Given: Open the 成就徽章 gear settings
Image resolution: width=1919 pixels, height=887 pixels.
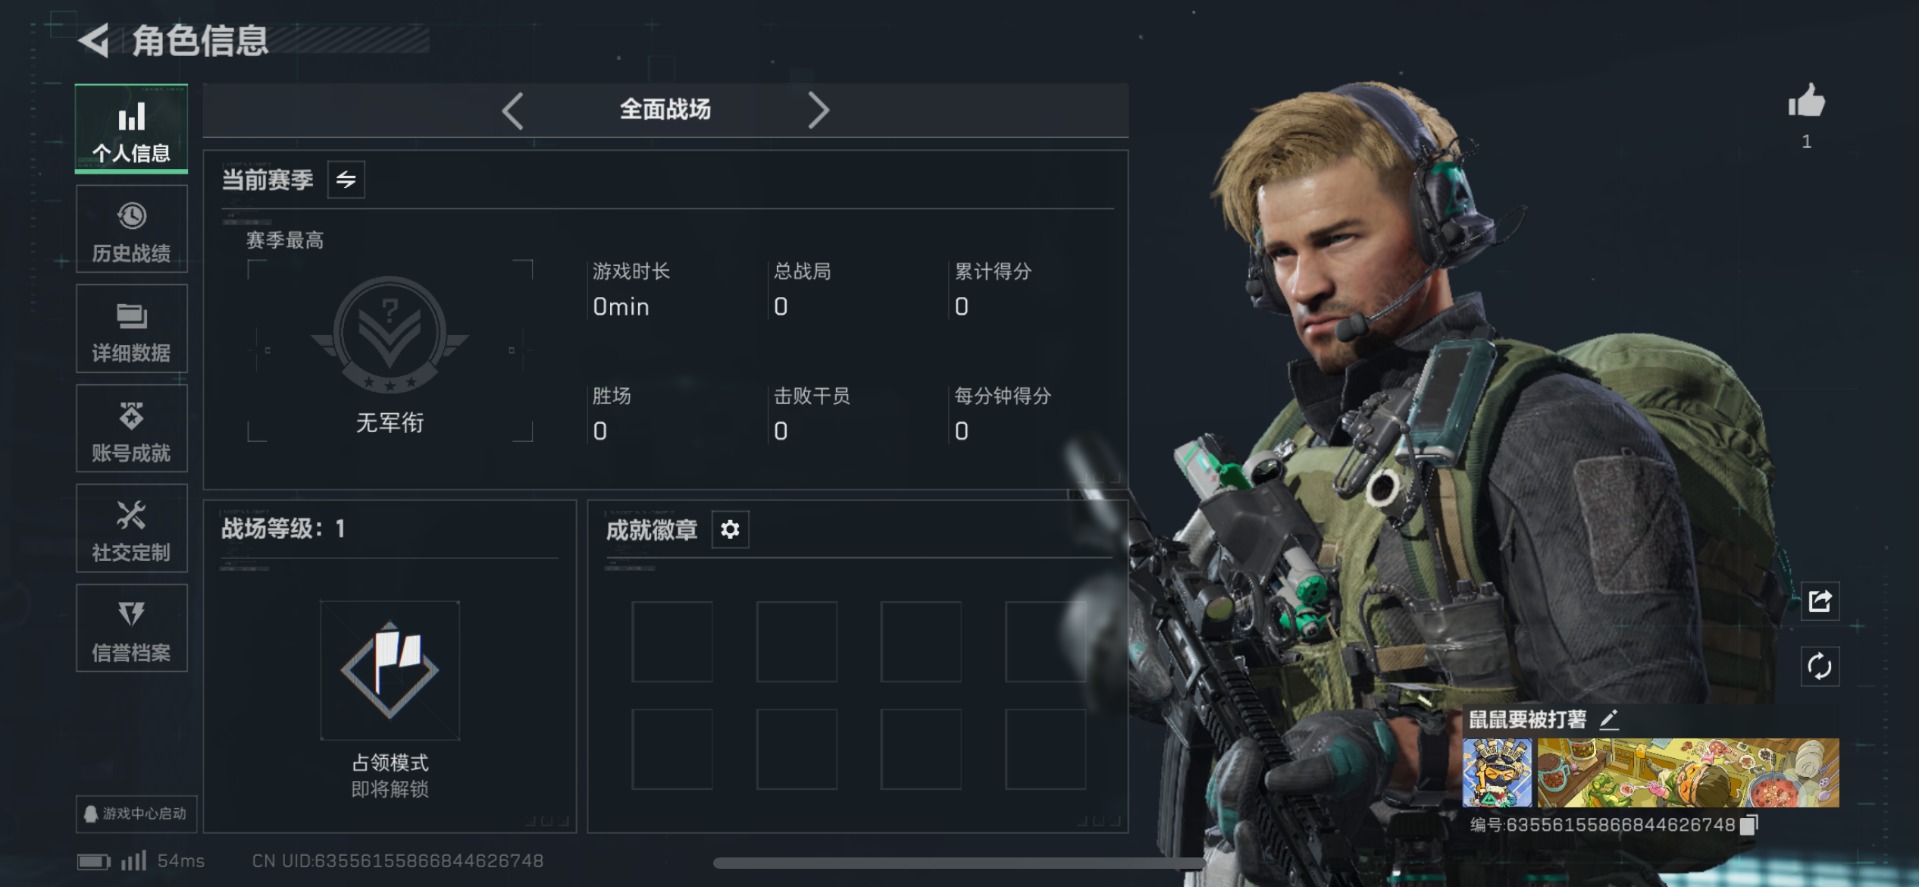Looking at the screenshot, I should [730, 529].
